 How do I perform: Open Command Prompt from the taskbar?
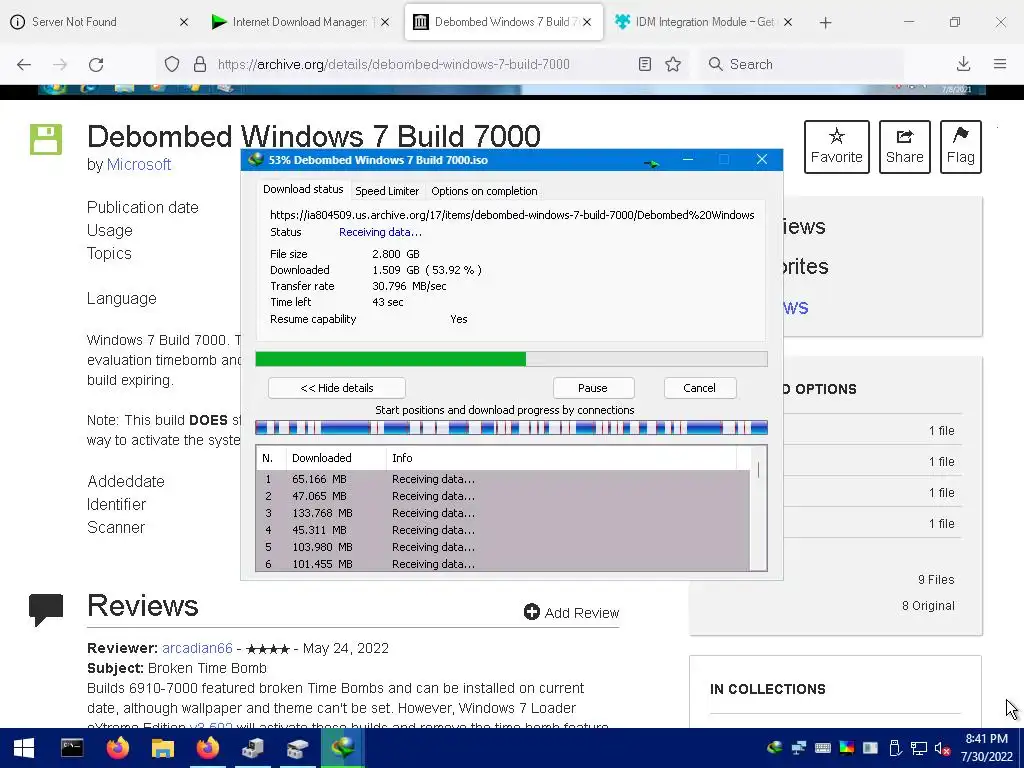(x=72, y=748)
